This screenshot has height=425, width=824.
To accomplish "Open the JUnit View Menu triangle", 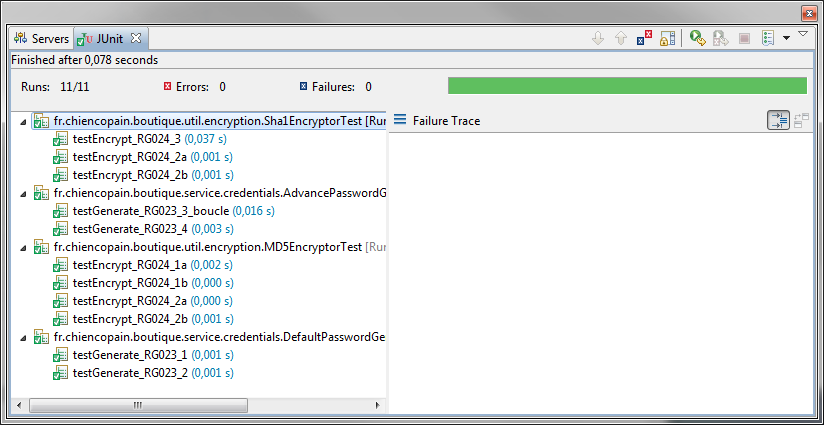I will point(802,34).
